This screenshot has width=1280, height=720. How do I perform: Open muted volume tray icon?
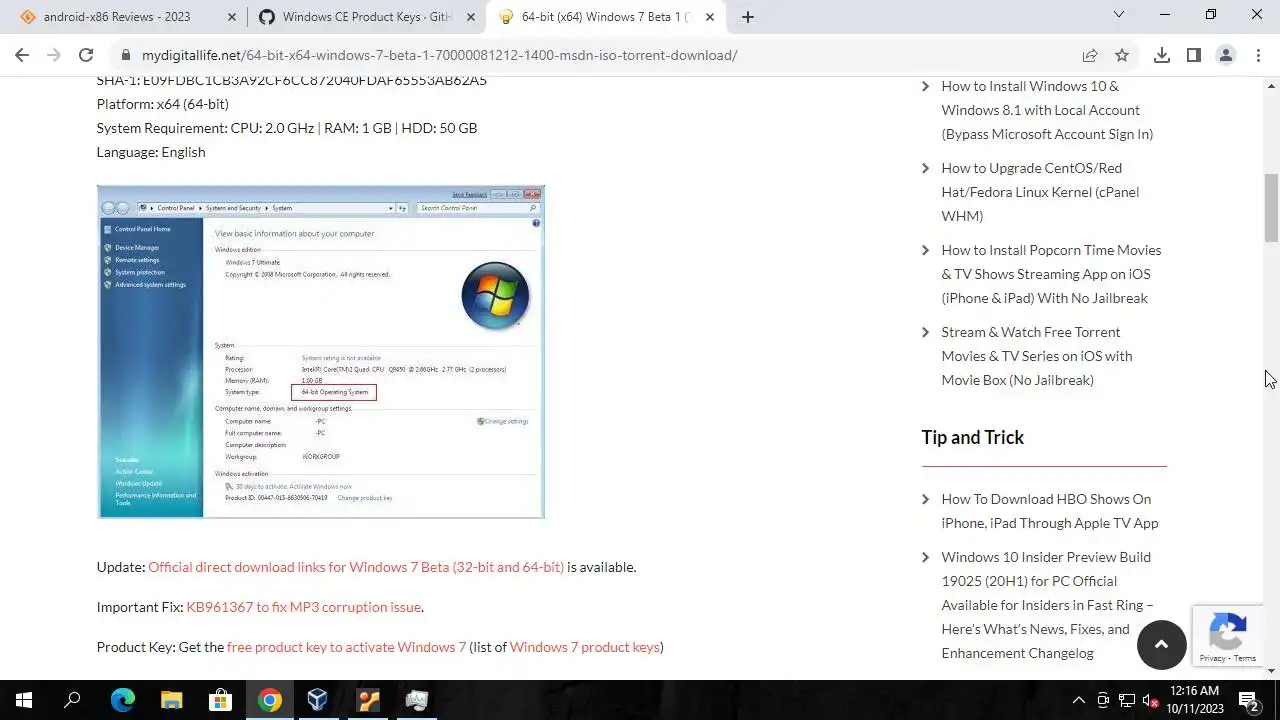click(x=1151, y=700)
